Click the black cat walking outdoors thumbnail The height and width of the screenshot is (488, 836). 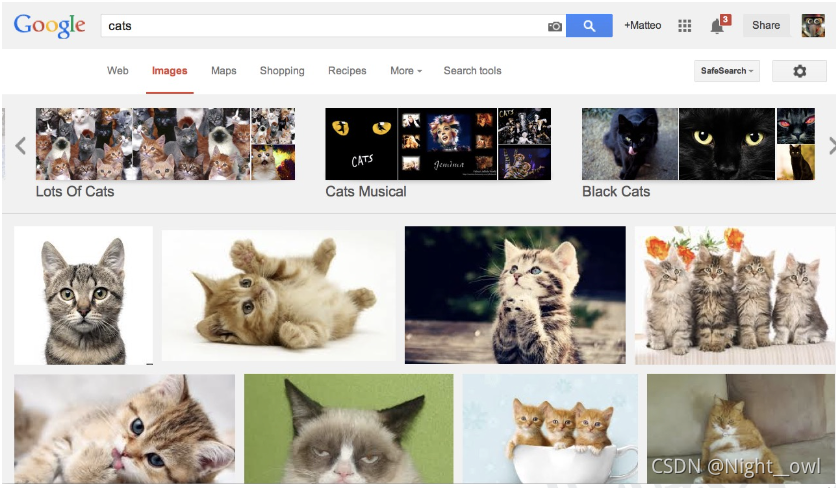pos(630,144)
